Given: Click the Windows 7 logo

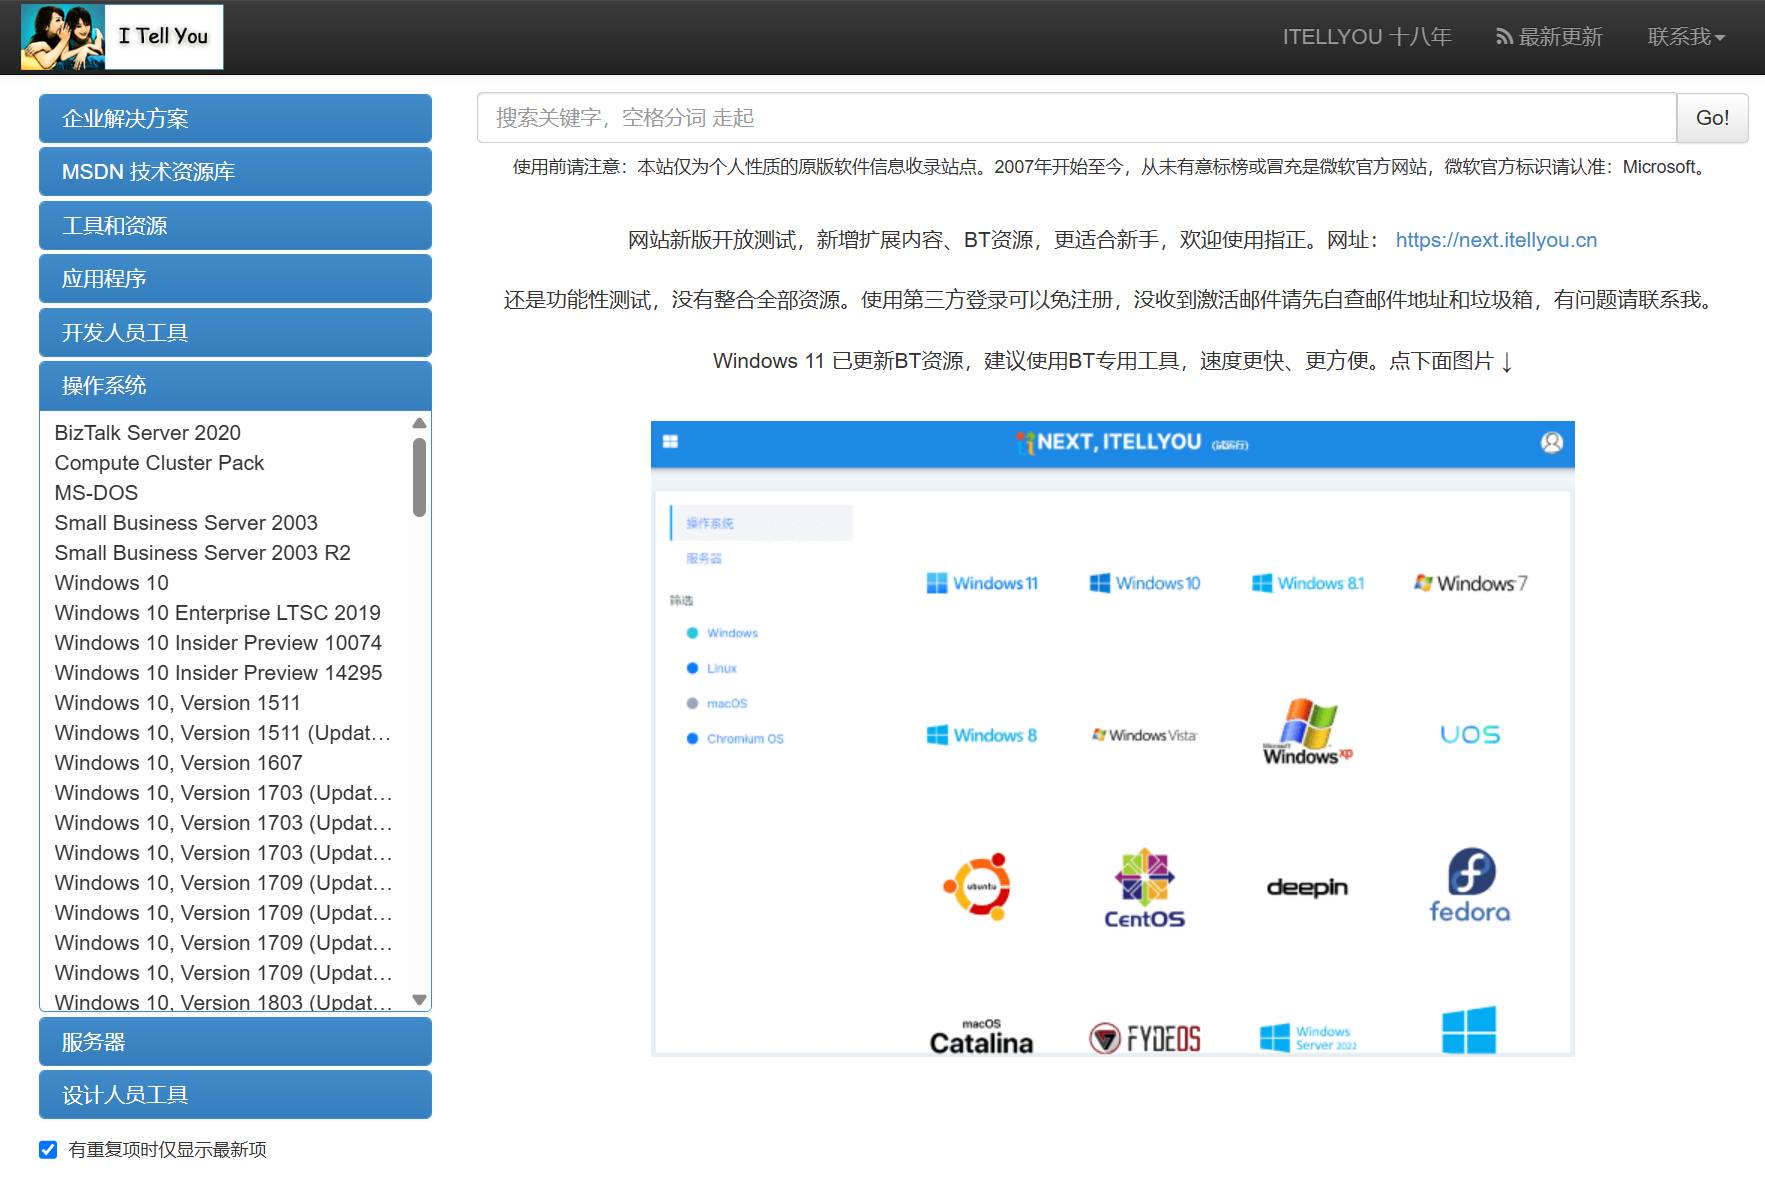Looking at the screenshot, I should click(1470, 583).
